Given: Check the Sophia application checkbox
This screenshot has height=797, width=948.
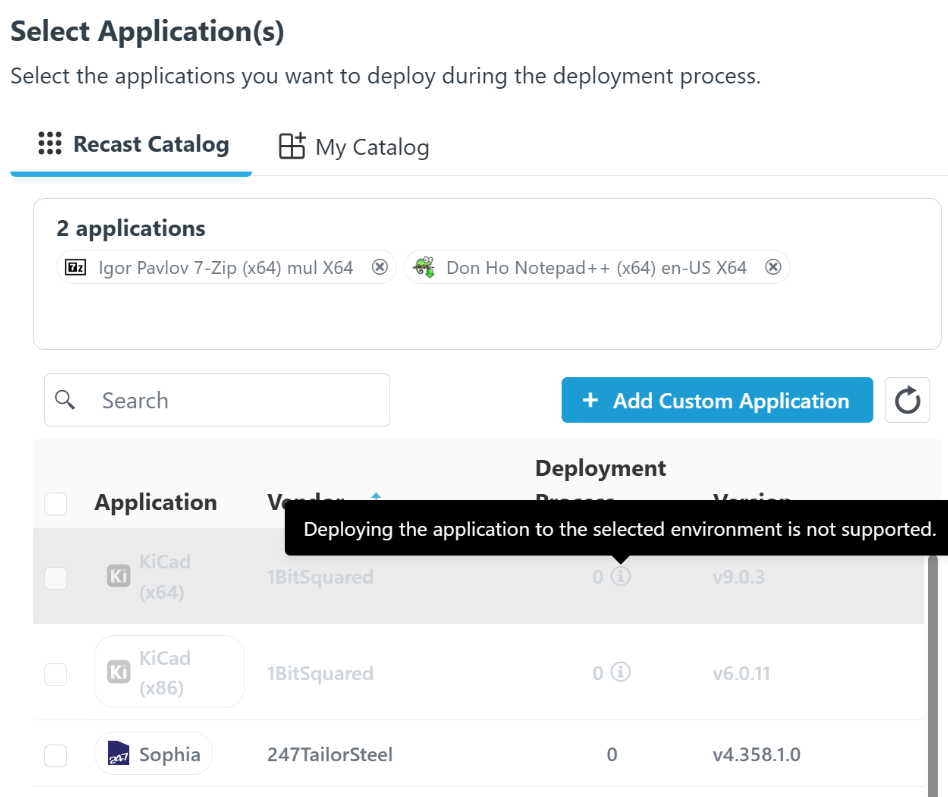Looking at the screenshot, I should pos(56,755).
